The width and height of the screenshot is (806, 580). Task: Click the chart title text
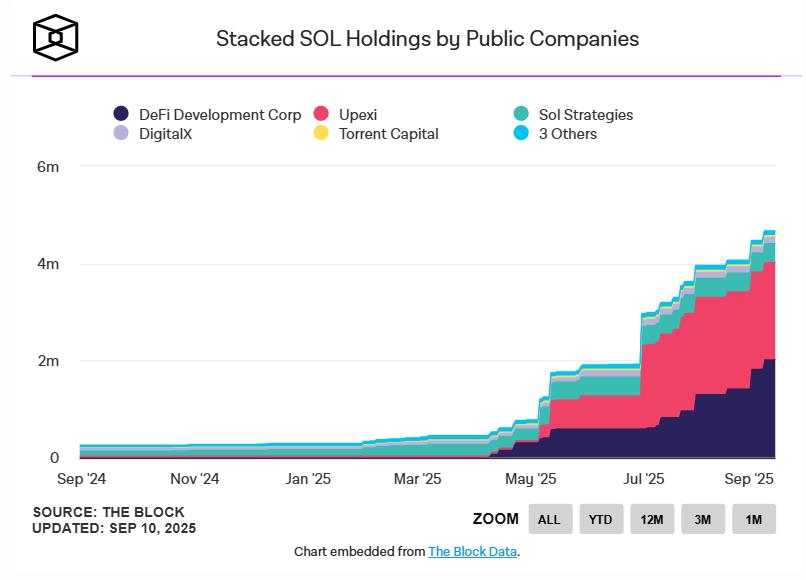(x=427, y=39)
